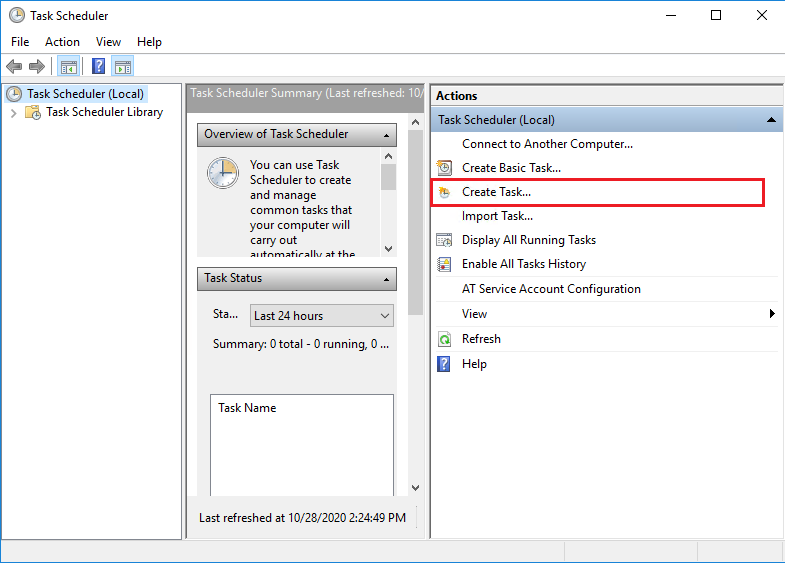Image resolution: width=785 pixels, height=563 pixels.
Task: Click the Last refreshed at 10/28/2020 text
Action: click(302, 518)
